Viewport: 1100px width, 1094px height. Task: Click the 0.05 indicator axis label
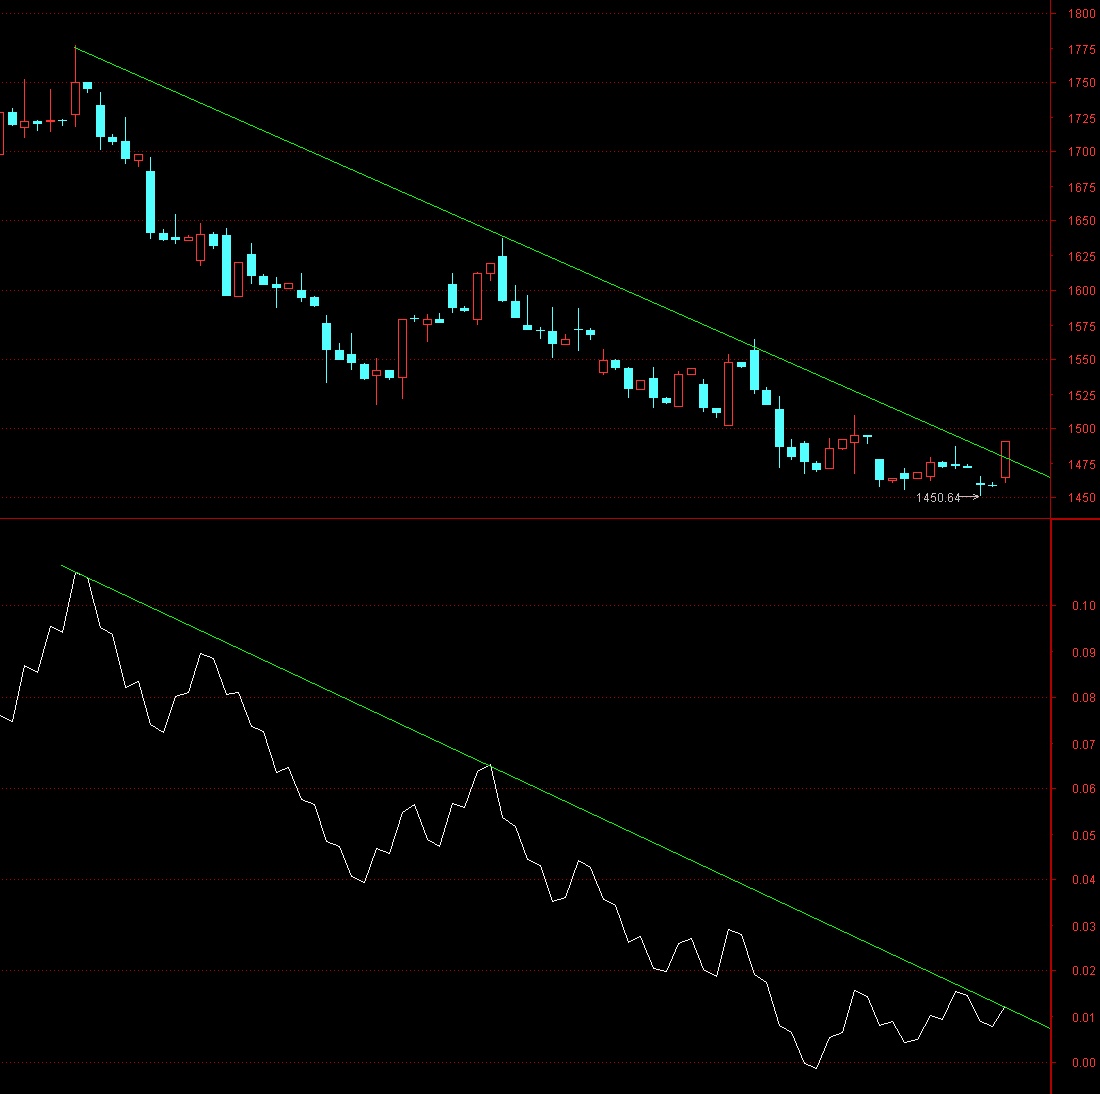tap(1083, 836)
